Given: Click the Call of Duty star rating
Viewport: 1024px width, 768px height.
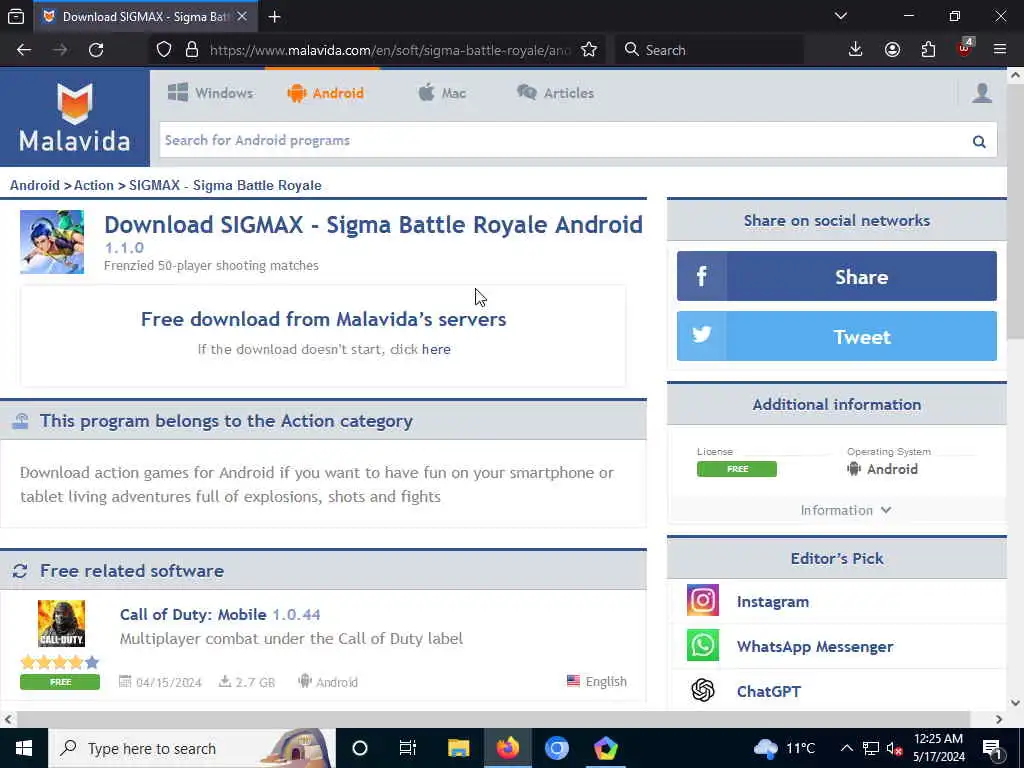Looking at the screenshot, I should 59,662.
